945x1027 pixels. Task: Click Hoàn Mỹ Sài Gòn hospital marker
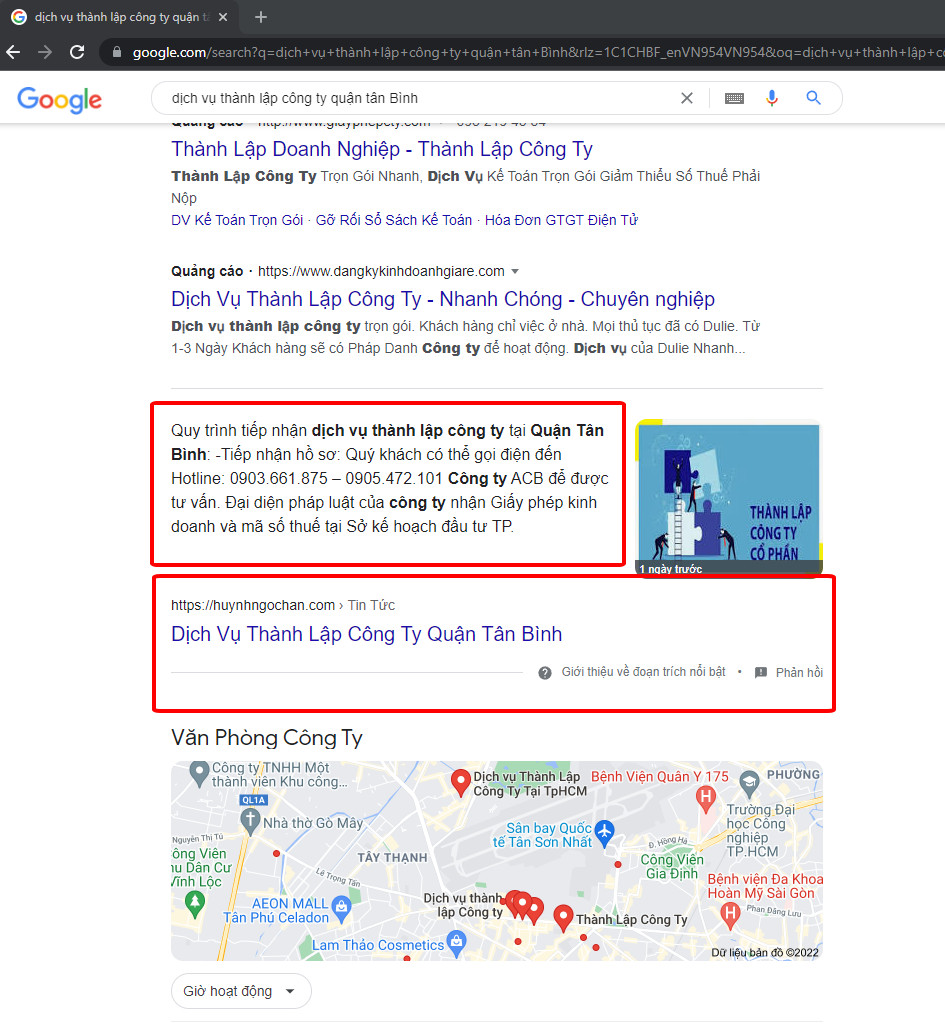[x=730, y=913]
